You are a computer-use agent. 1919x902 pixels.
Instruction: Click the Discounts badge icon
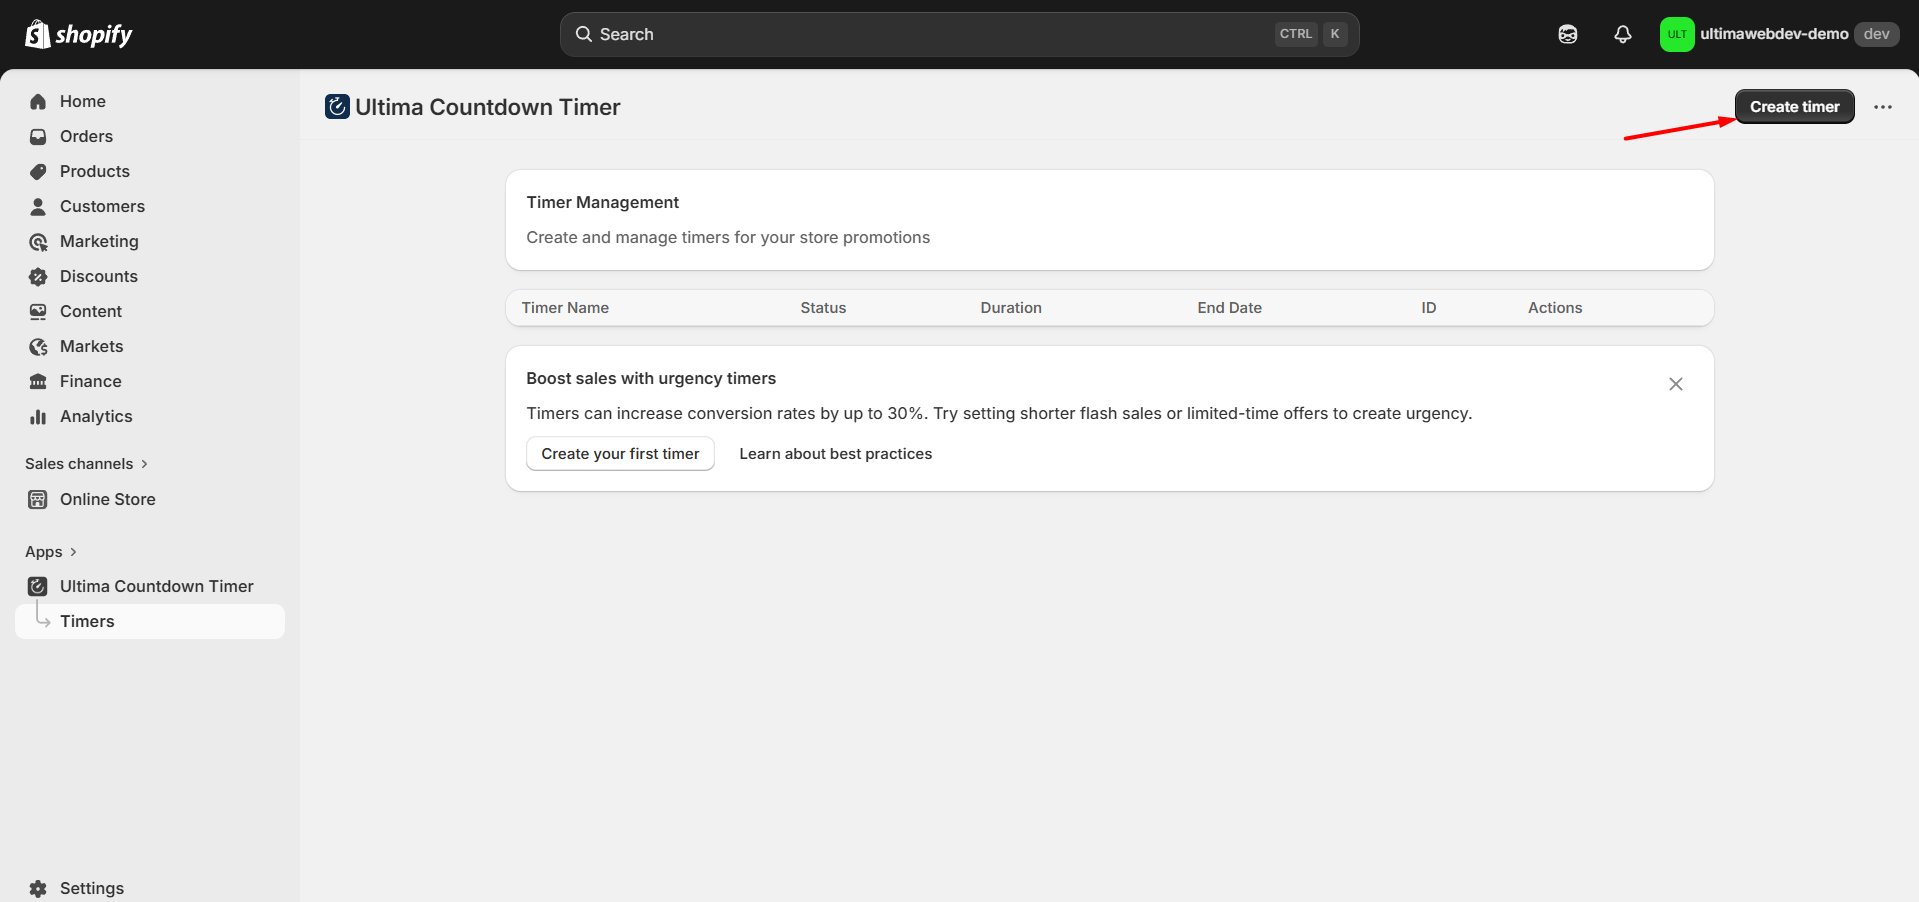[x=38, y=276]
